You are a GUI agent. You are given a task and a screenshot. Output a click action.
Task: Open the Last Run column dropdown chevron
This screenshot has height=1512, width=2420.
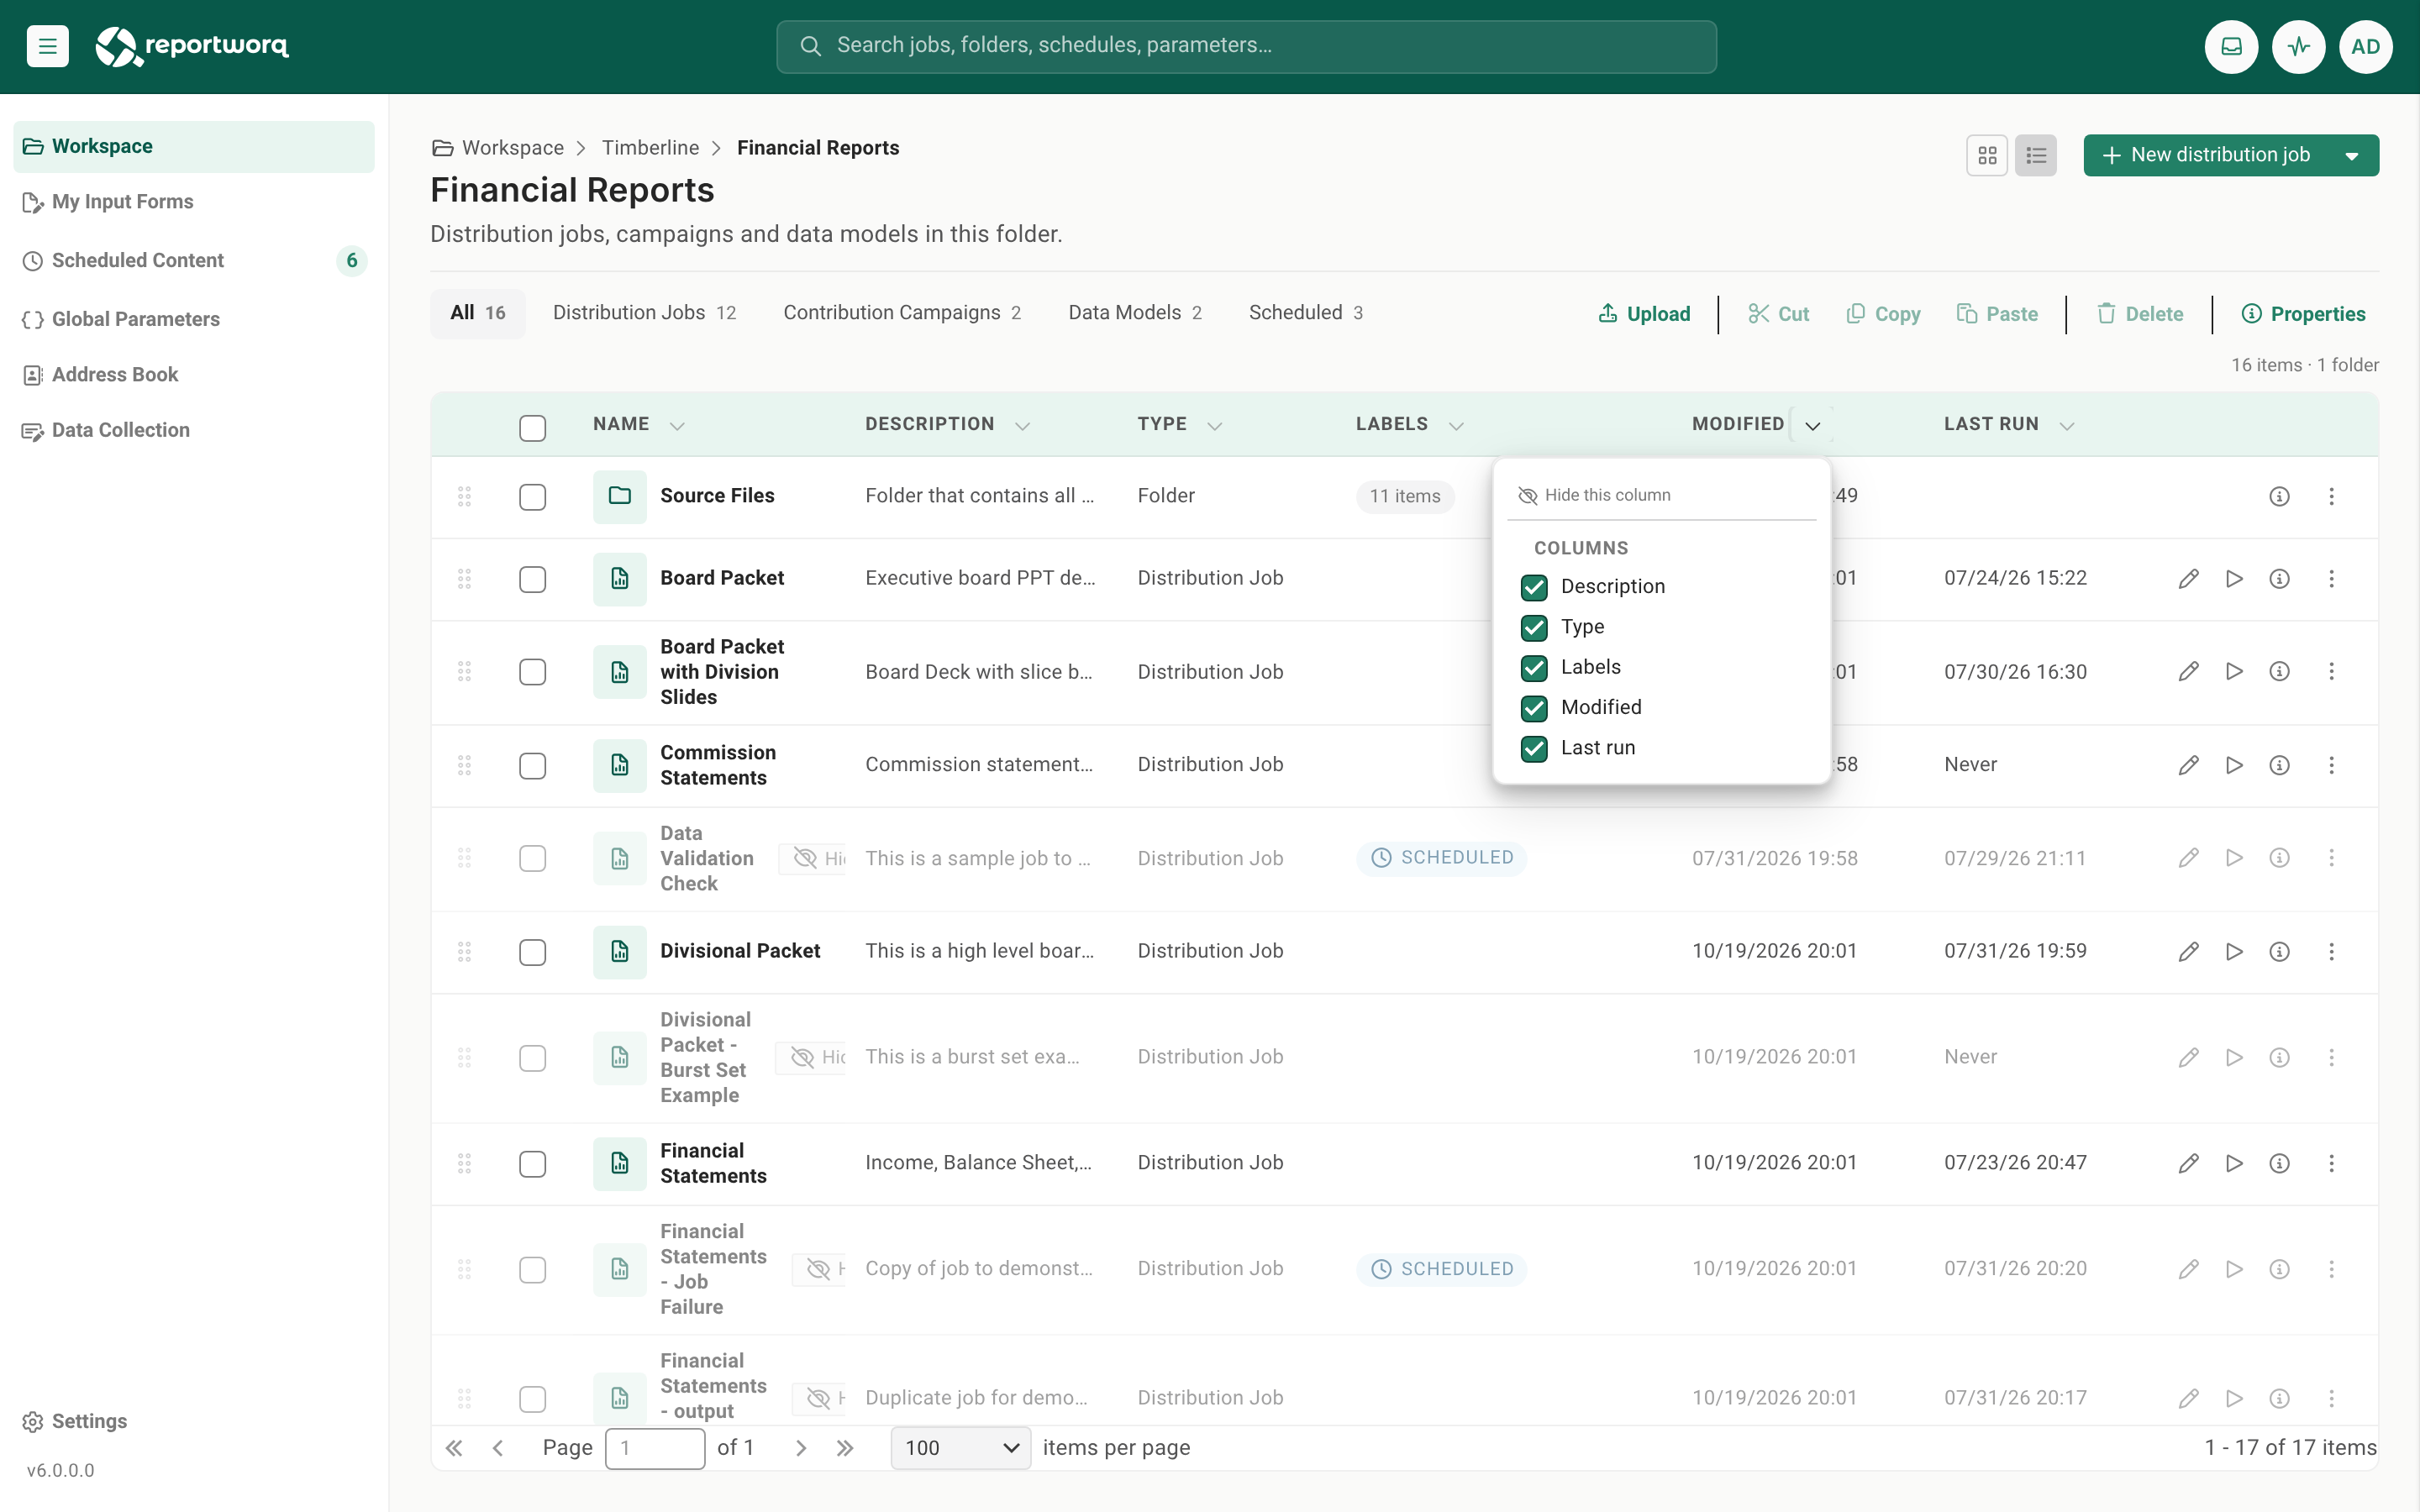[x=2066, y=426]
